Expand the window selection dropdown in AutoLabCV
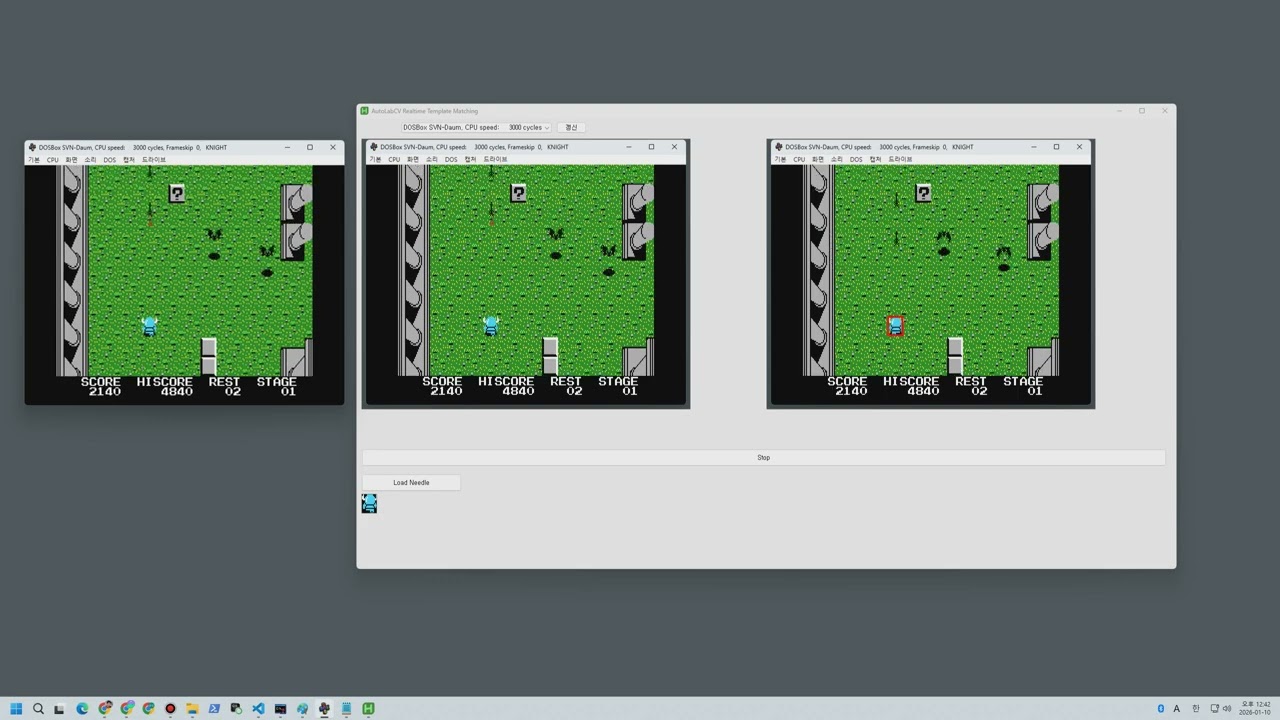1280x720 pixels. coord(476,127)
